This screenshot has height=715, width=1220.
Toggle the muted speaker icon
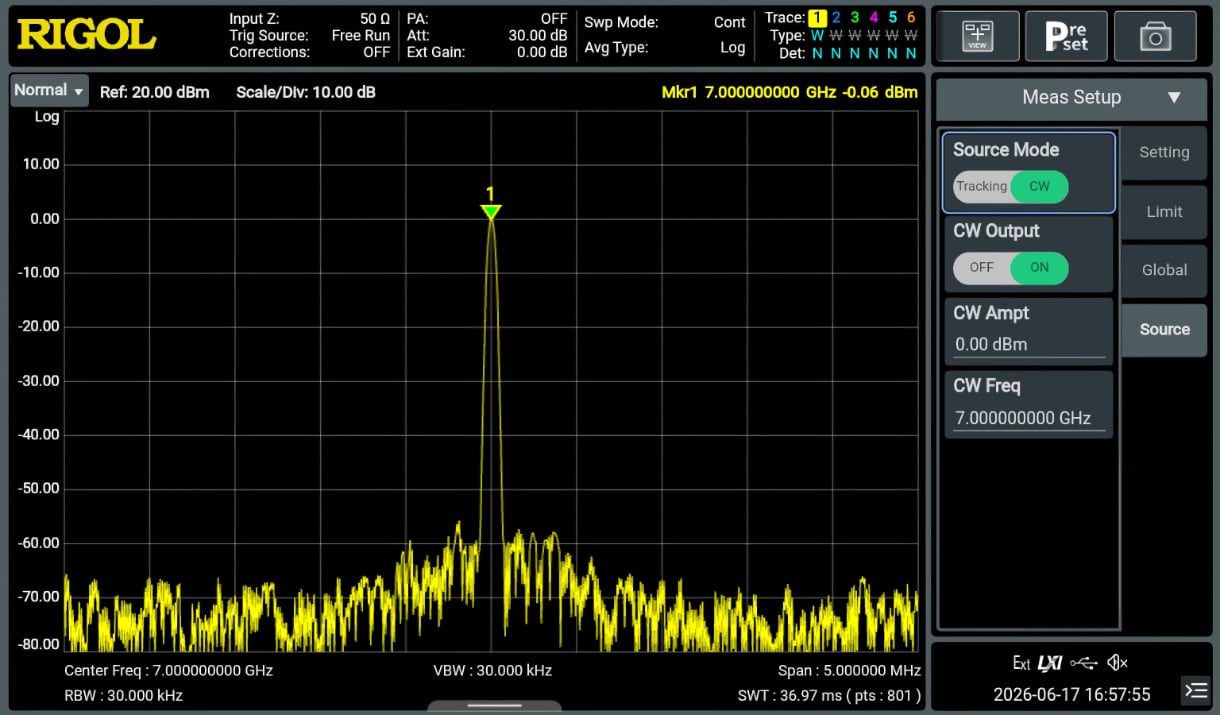(1118, 663)
